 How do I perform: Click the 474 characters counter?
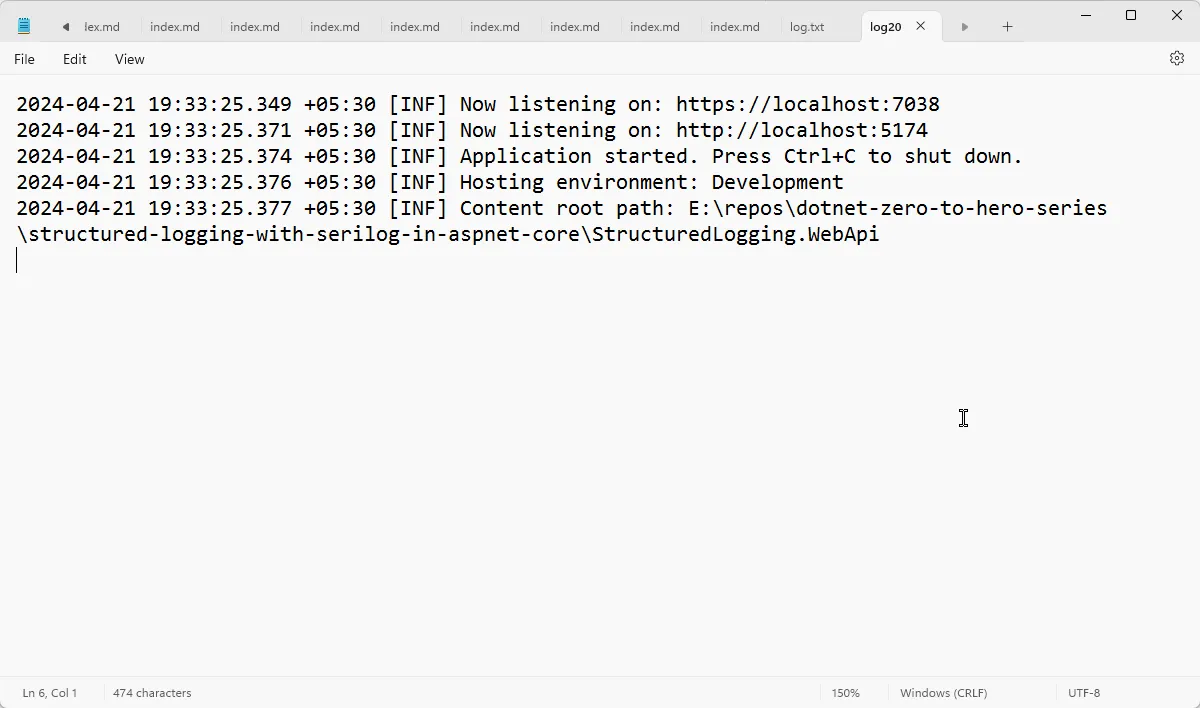[152, 692]
